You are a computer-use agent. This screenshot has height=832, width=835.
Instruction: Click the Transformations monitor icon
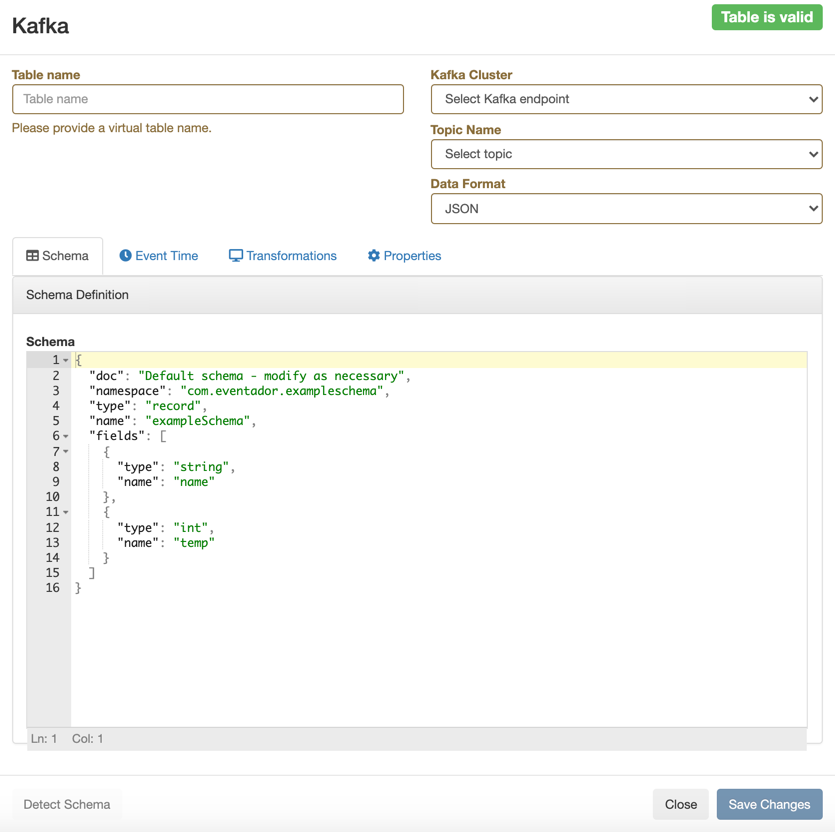coord(235,256)
